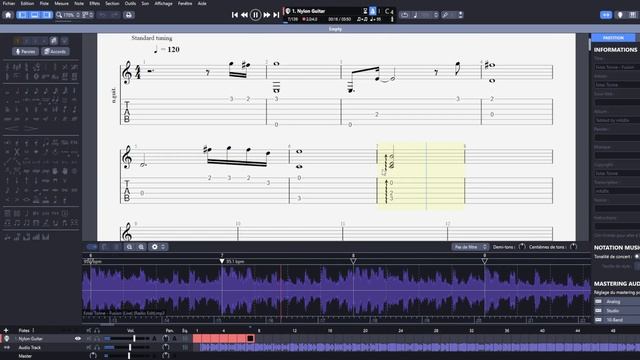
Task: Open the Fenêtre menu
Action: 185,3
